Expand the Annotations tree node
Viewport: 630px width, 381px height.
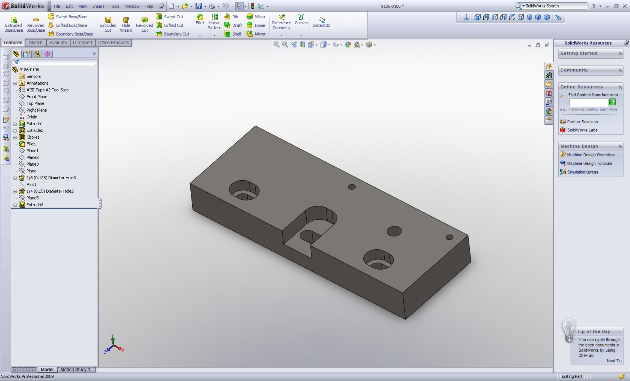(15, 83)
